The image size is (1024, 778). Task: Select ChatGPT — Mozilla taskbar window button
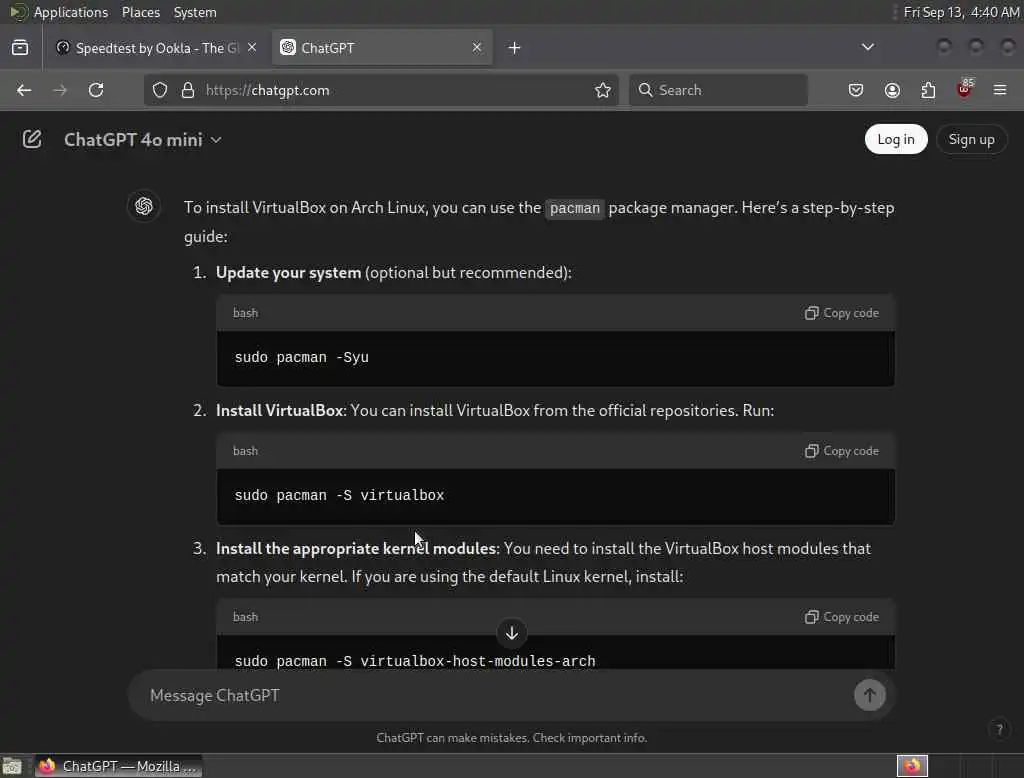coord(118,766)
